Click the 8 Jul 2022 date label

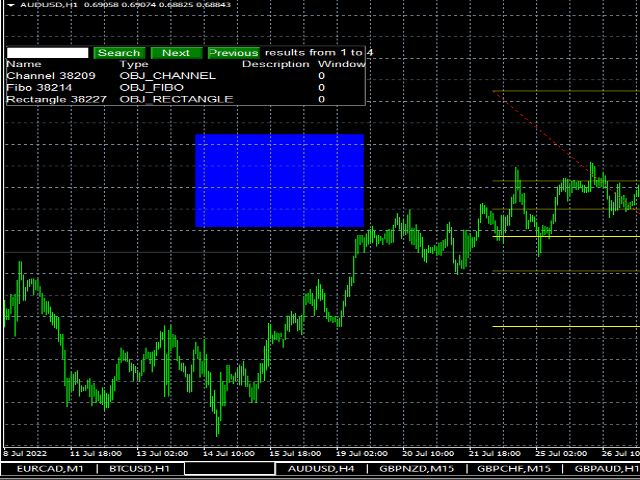(25, 454)
